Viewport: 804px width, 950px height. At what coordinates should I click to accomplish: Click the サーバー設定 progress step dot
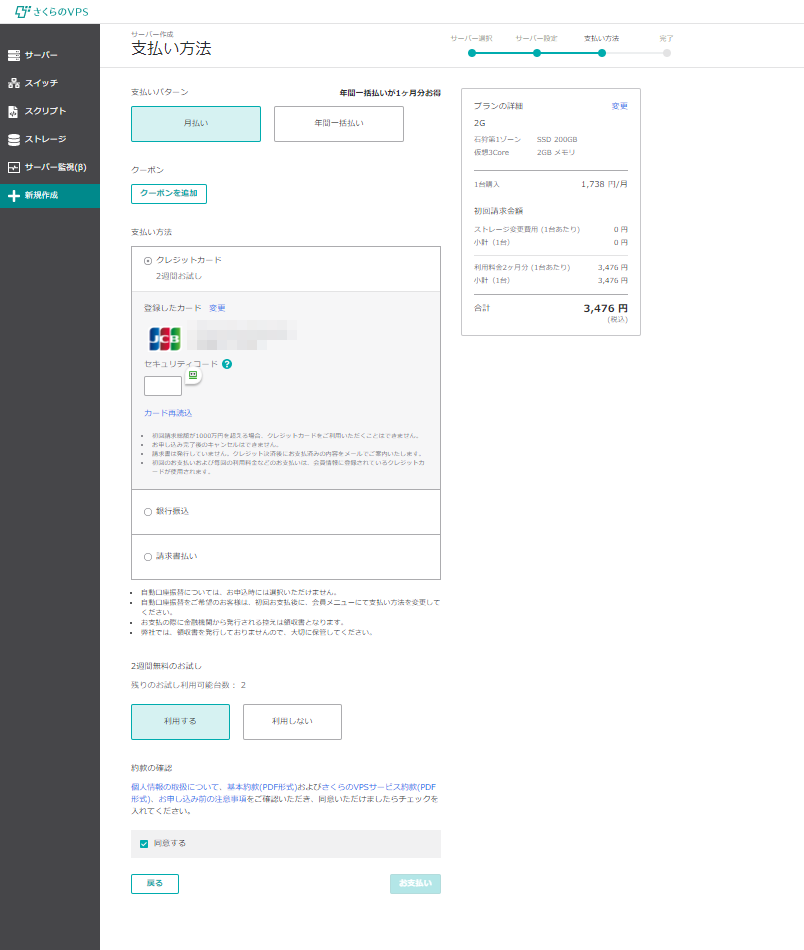(537, 53)
